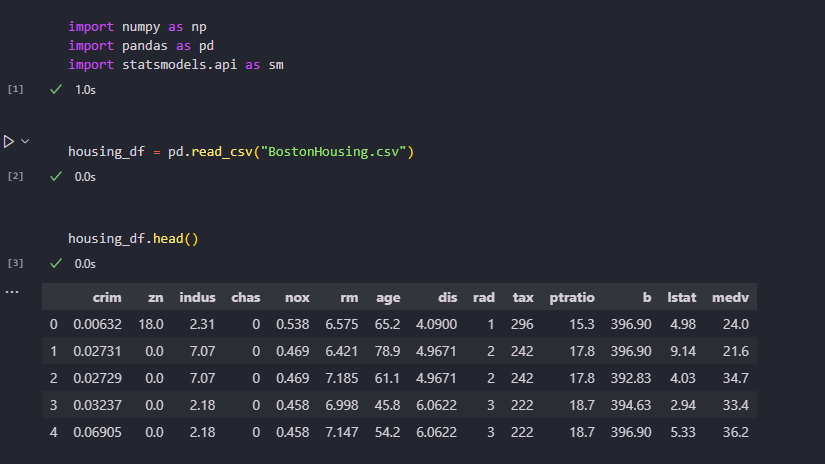
Task: Select crim value 0.03237
Action: pos(97,406)
